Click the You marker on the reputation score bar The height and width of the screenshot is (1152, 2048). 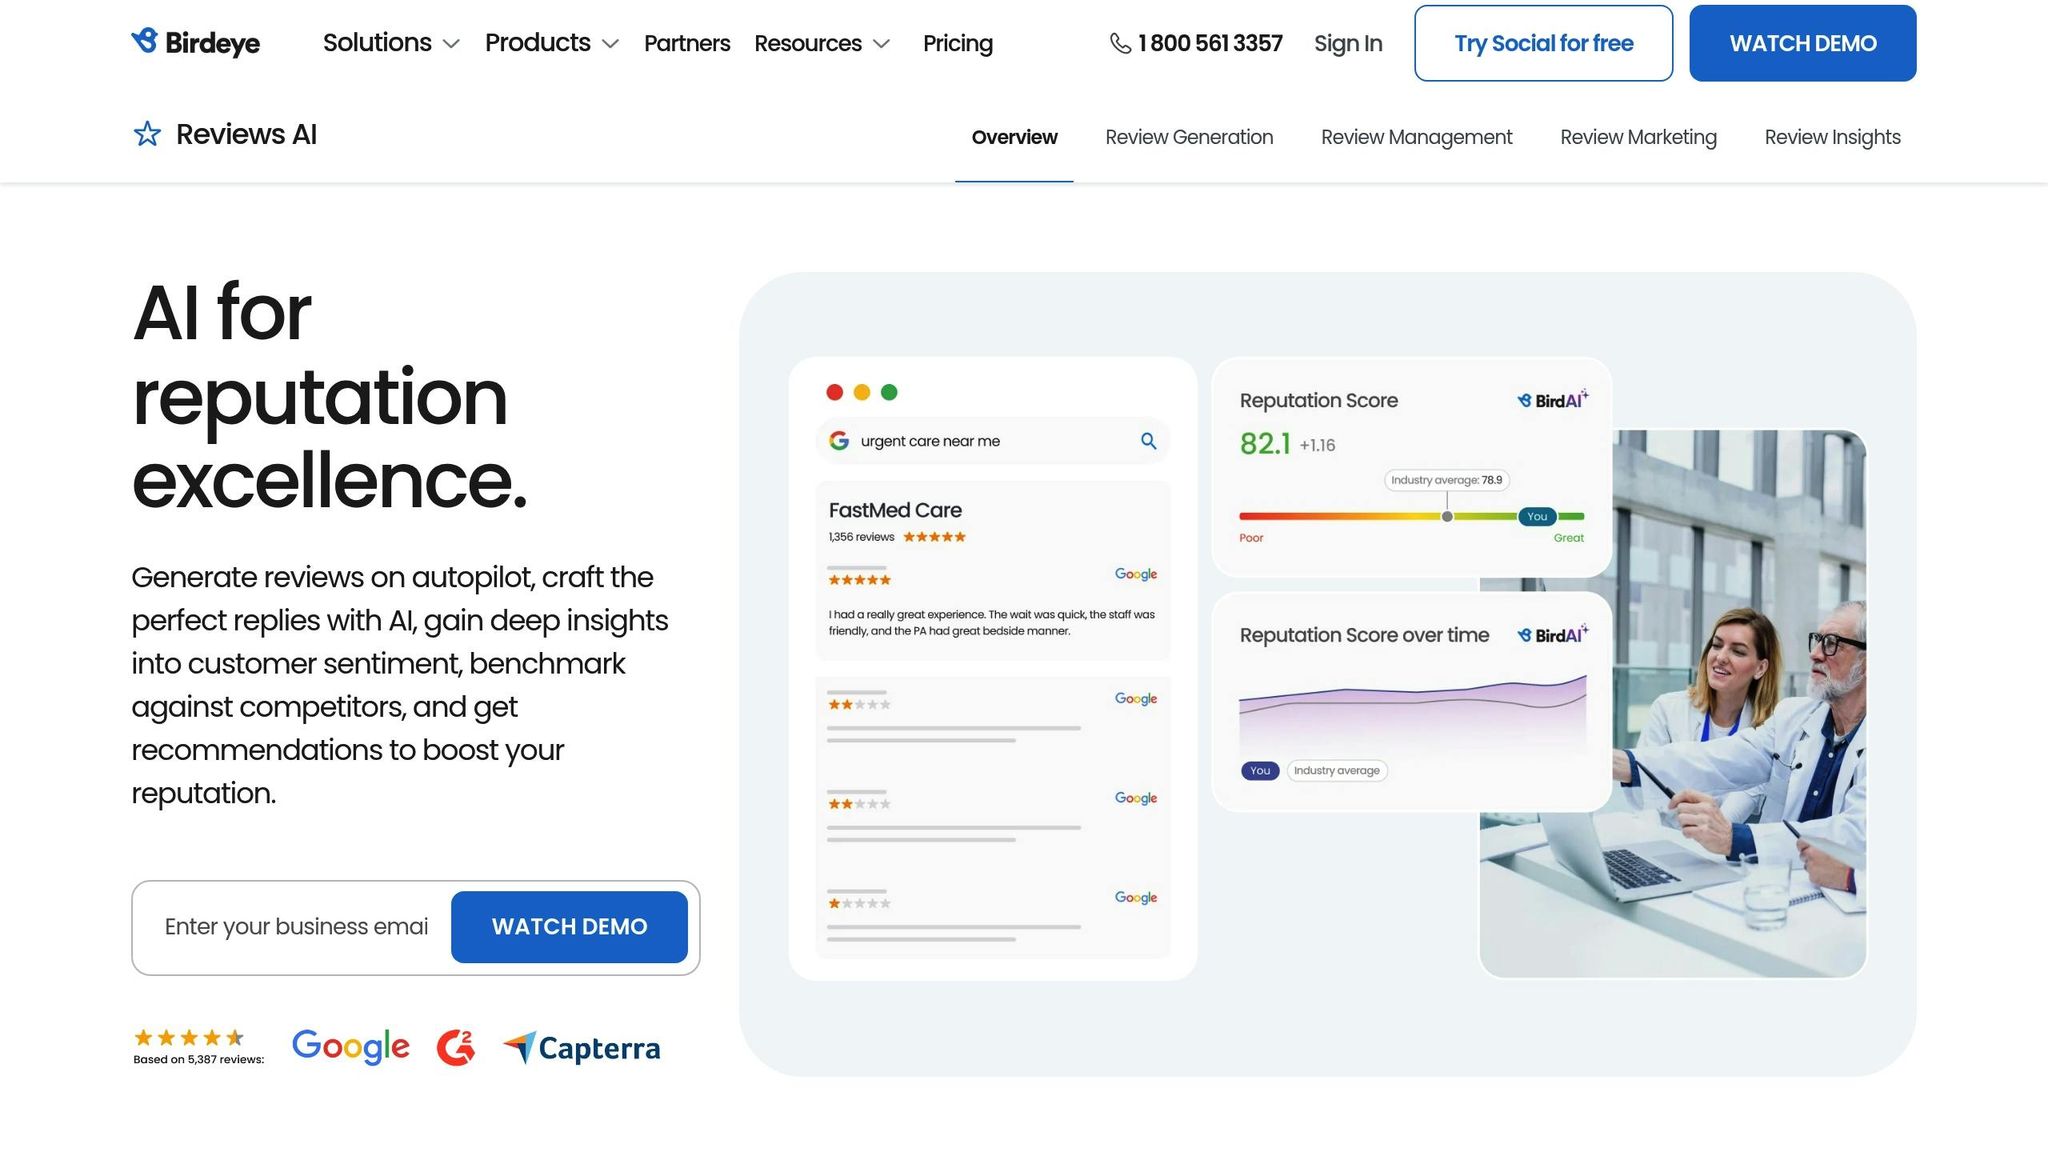pos(1537,517)
